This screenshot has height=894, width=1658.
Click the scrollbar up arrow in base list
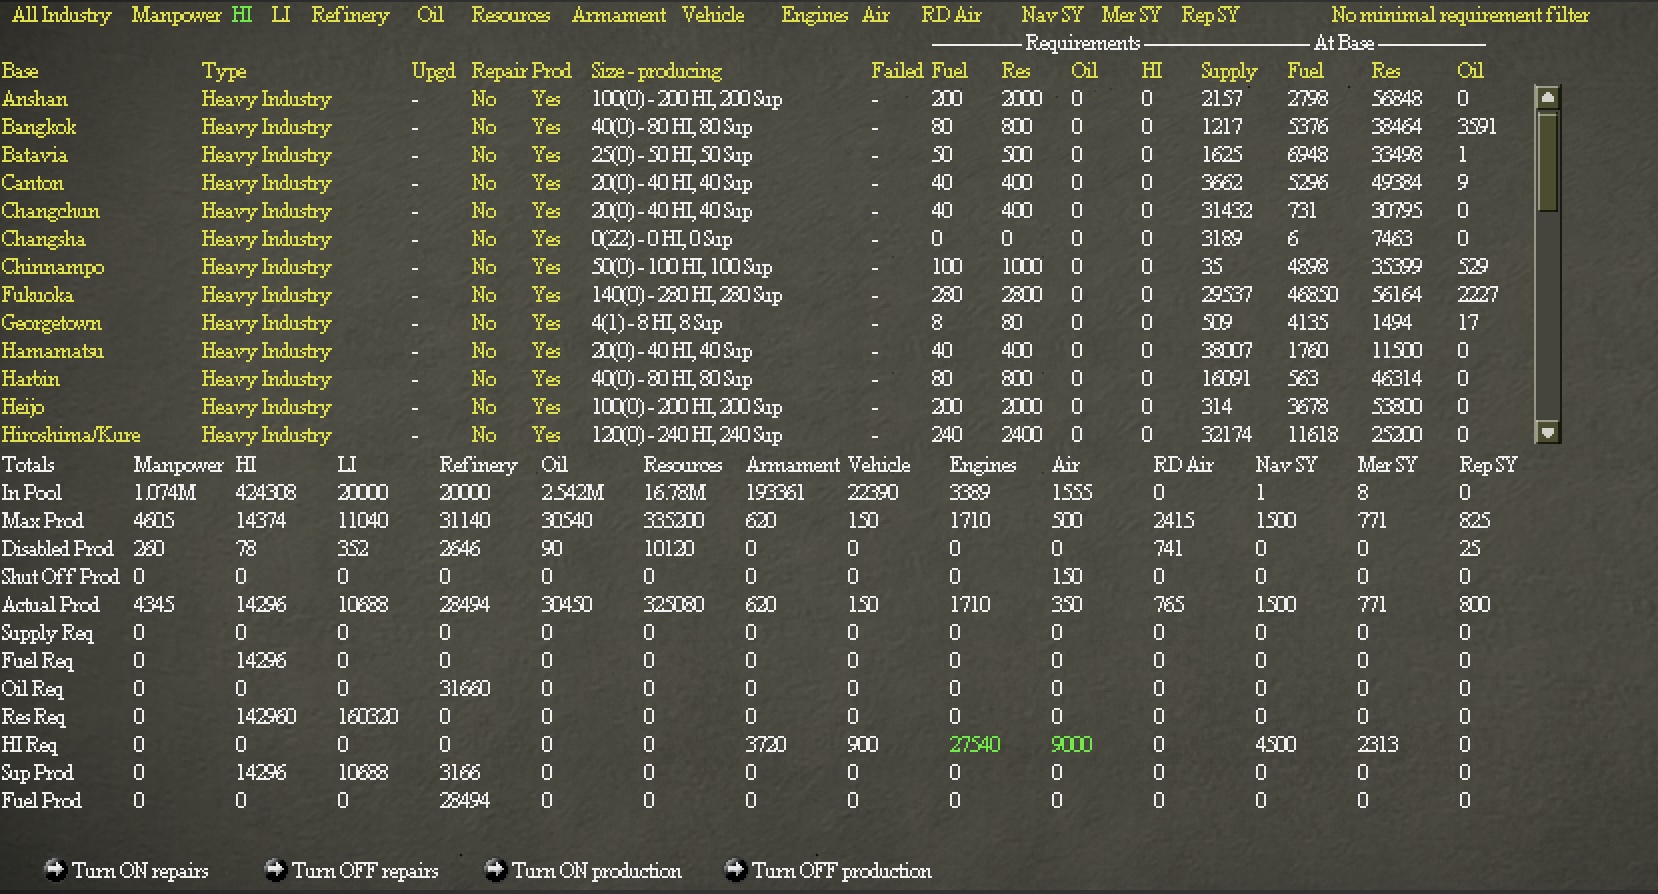pyautogui.click(x=1547, y=97)
